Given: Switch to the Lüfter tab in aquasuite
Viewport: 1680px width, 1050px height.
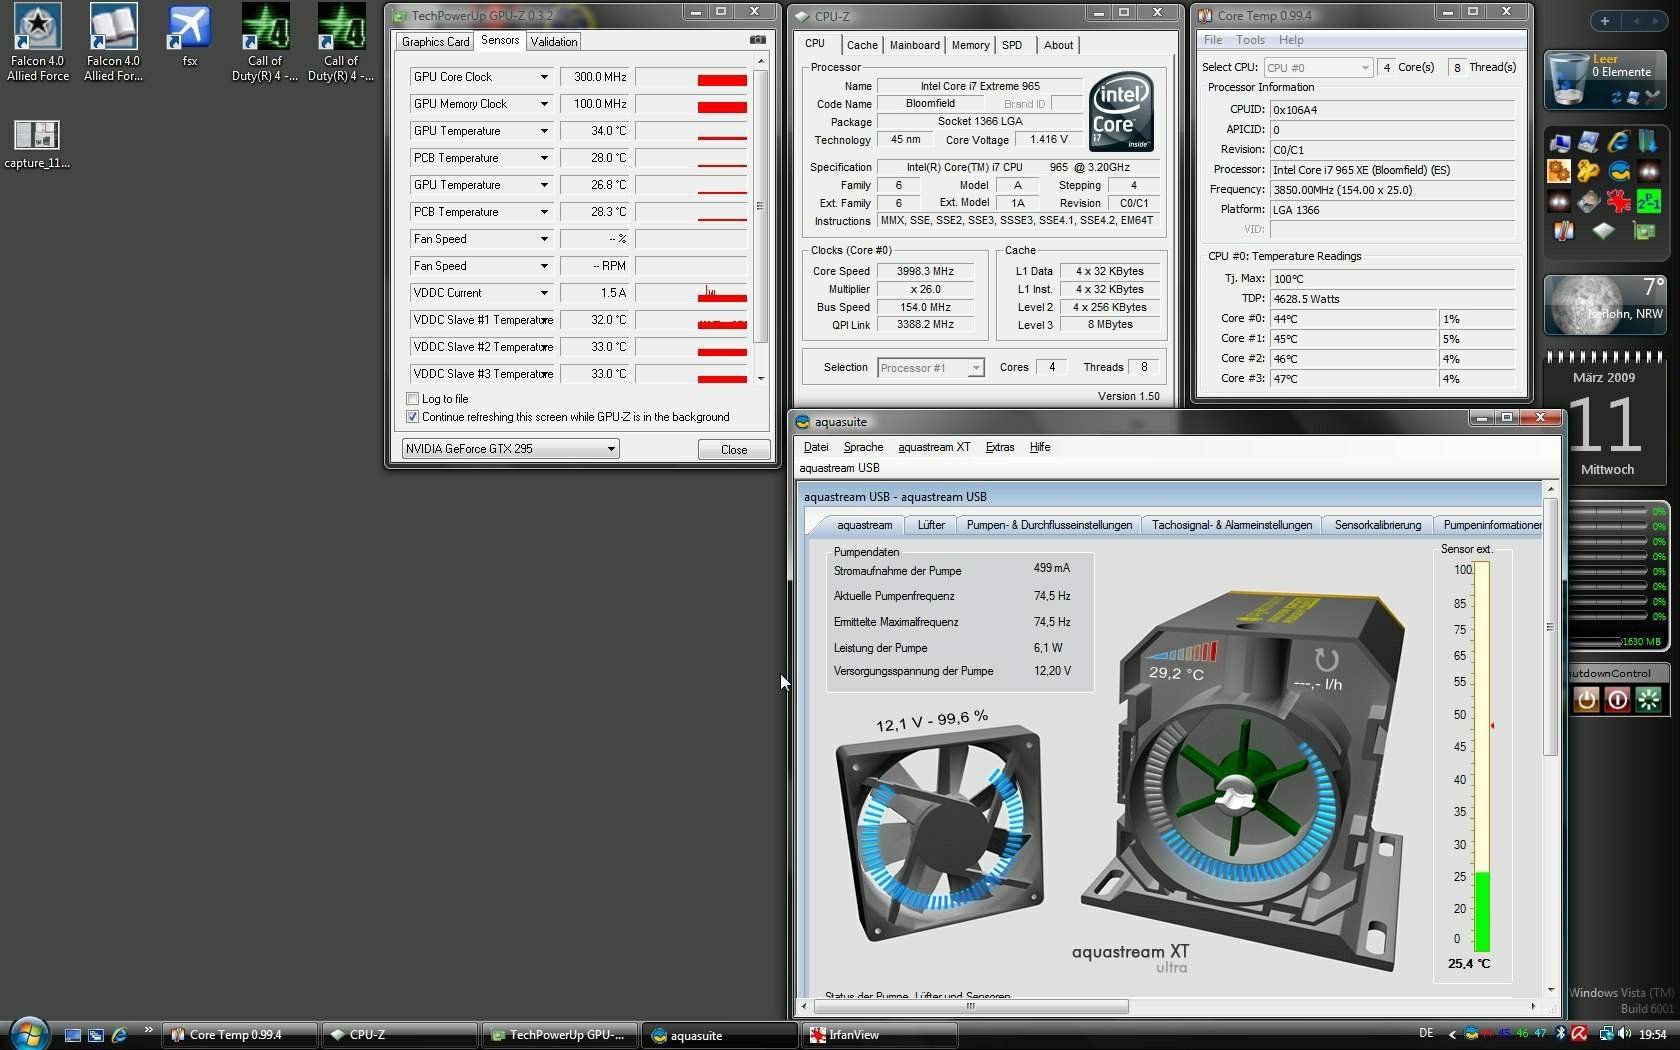Looking at the screenshot, I should tap(931, 525).
